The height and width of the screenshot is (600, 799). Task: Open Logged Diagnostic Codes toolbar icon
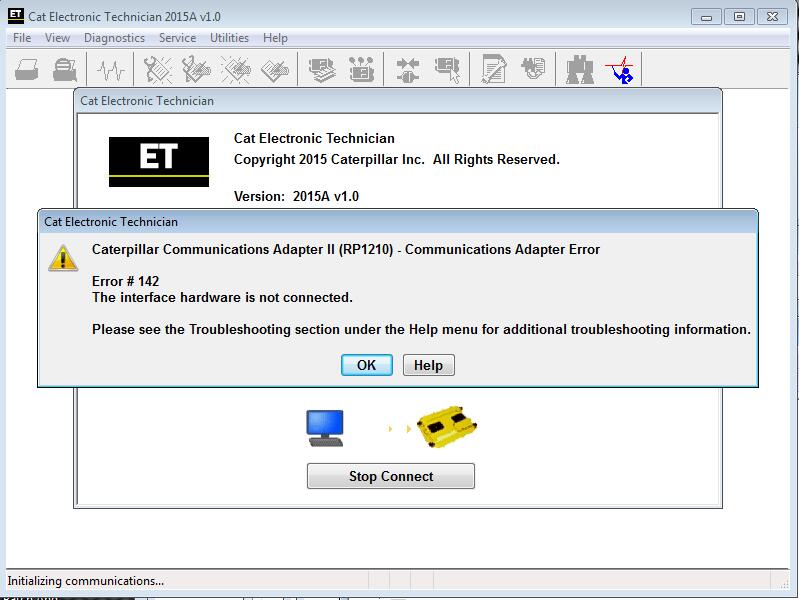196,69
